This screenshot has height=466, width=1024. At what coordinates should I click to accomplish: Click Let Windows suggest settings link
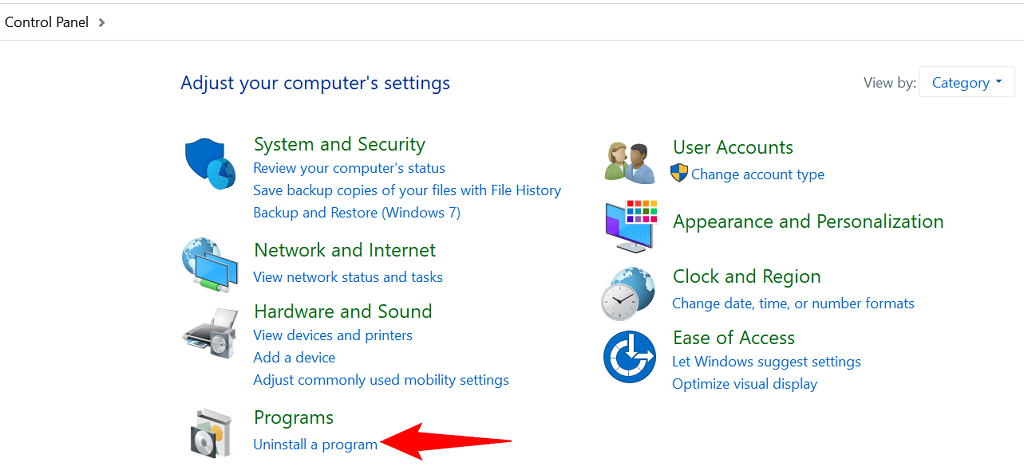[766, 361]
